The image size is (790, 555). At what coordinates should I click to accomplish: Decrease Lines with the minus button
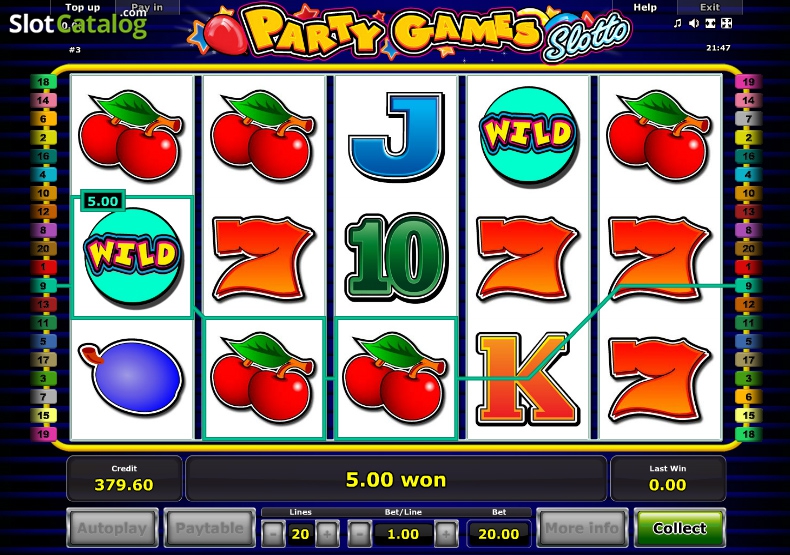[273, 533]
